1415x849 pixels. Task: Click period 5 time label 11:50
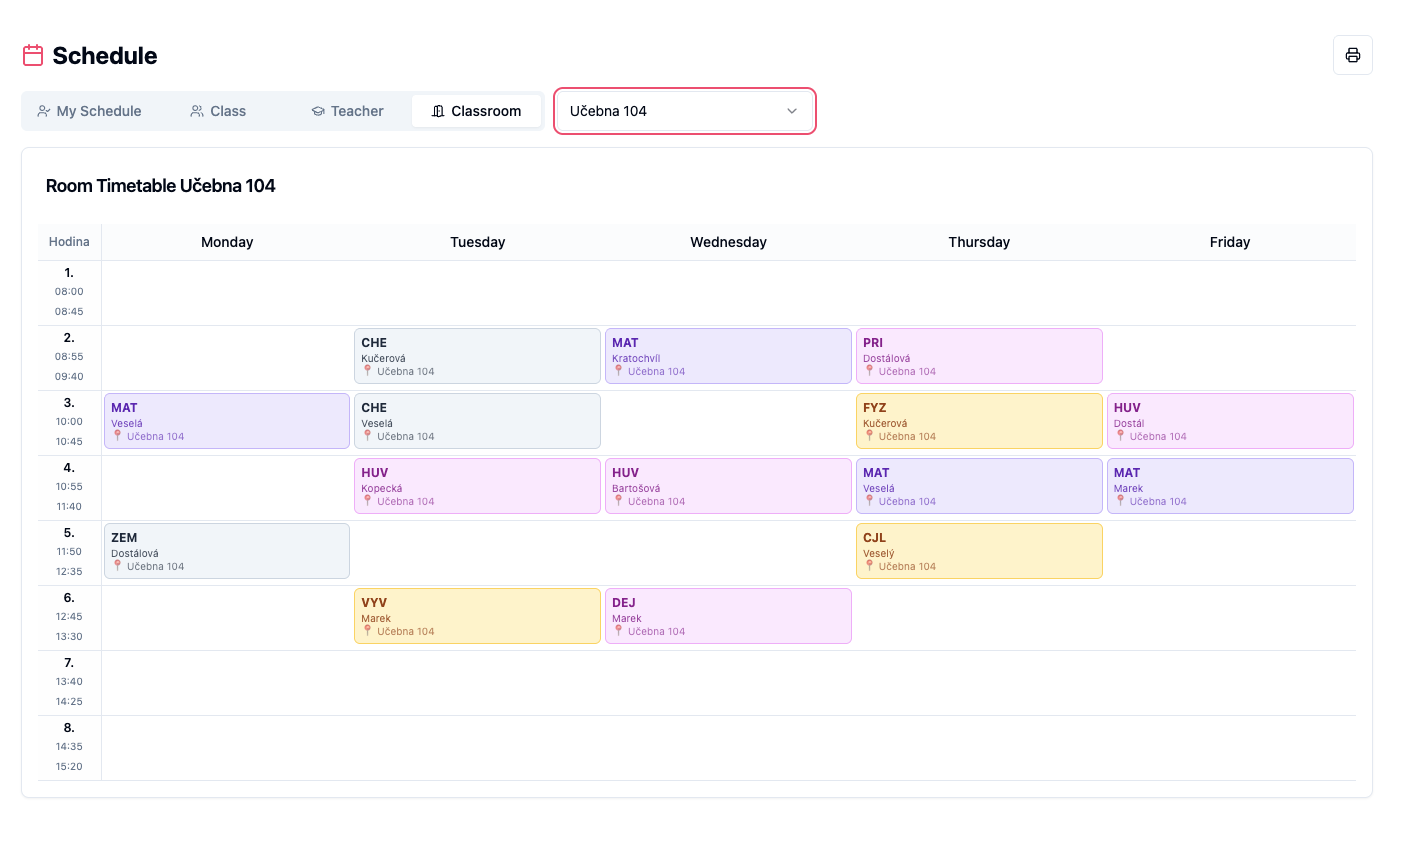click(69, 552)
